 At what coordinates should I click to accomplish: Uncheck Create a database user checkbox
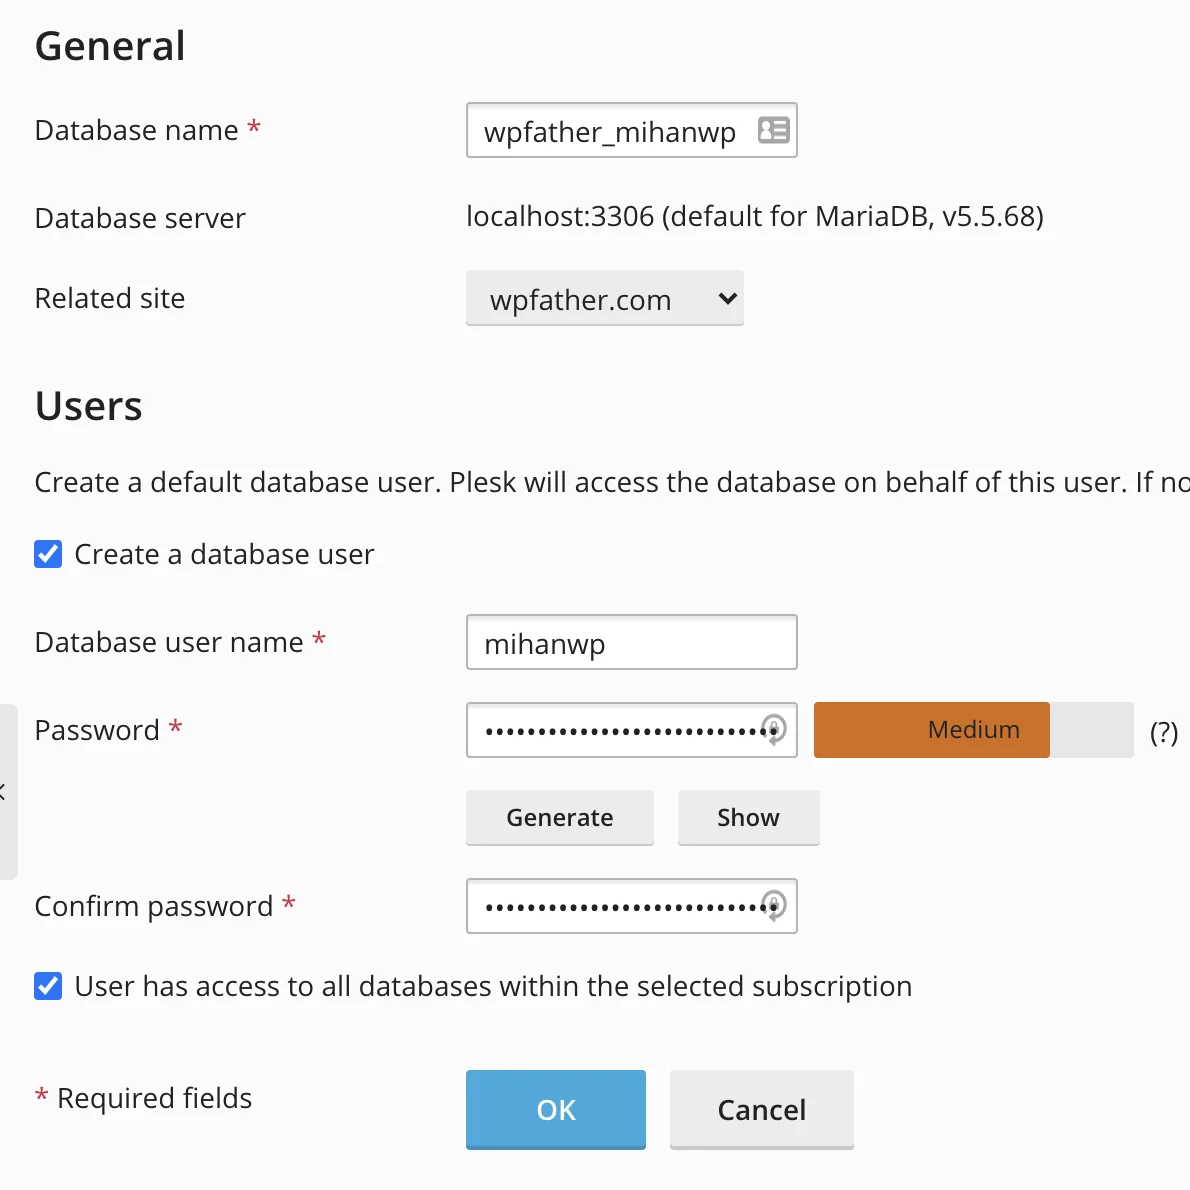tap(48, 554)
